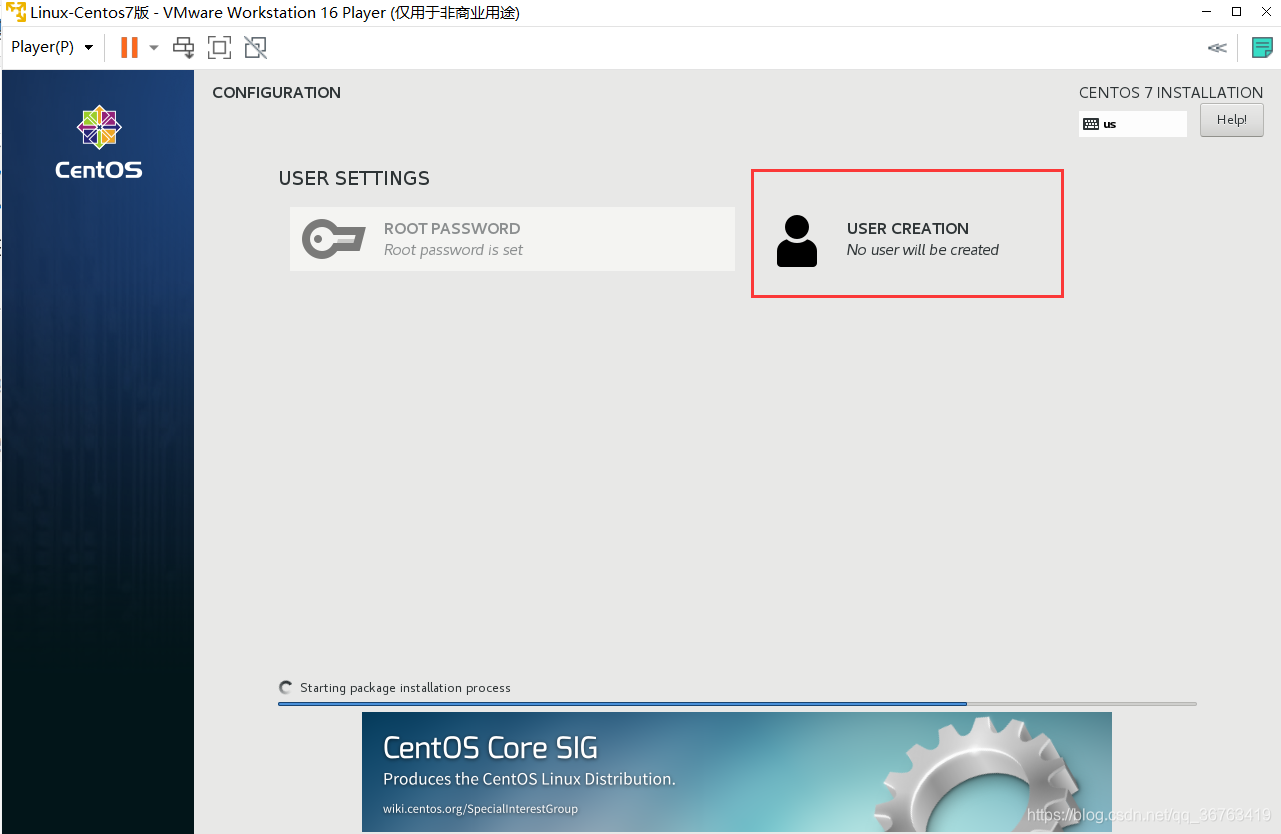The width and height of the screenshot is (1281, 834).
Task: Expand the power options dropdown arrow
Action: click(x=154, y=47)
